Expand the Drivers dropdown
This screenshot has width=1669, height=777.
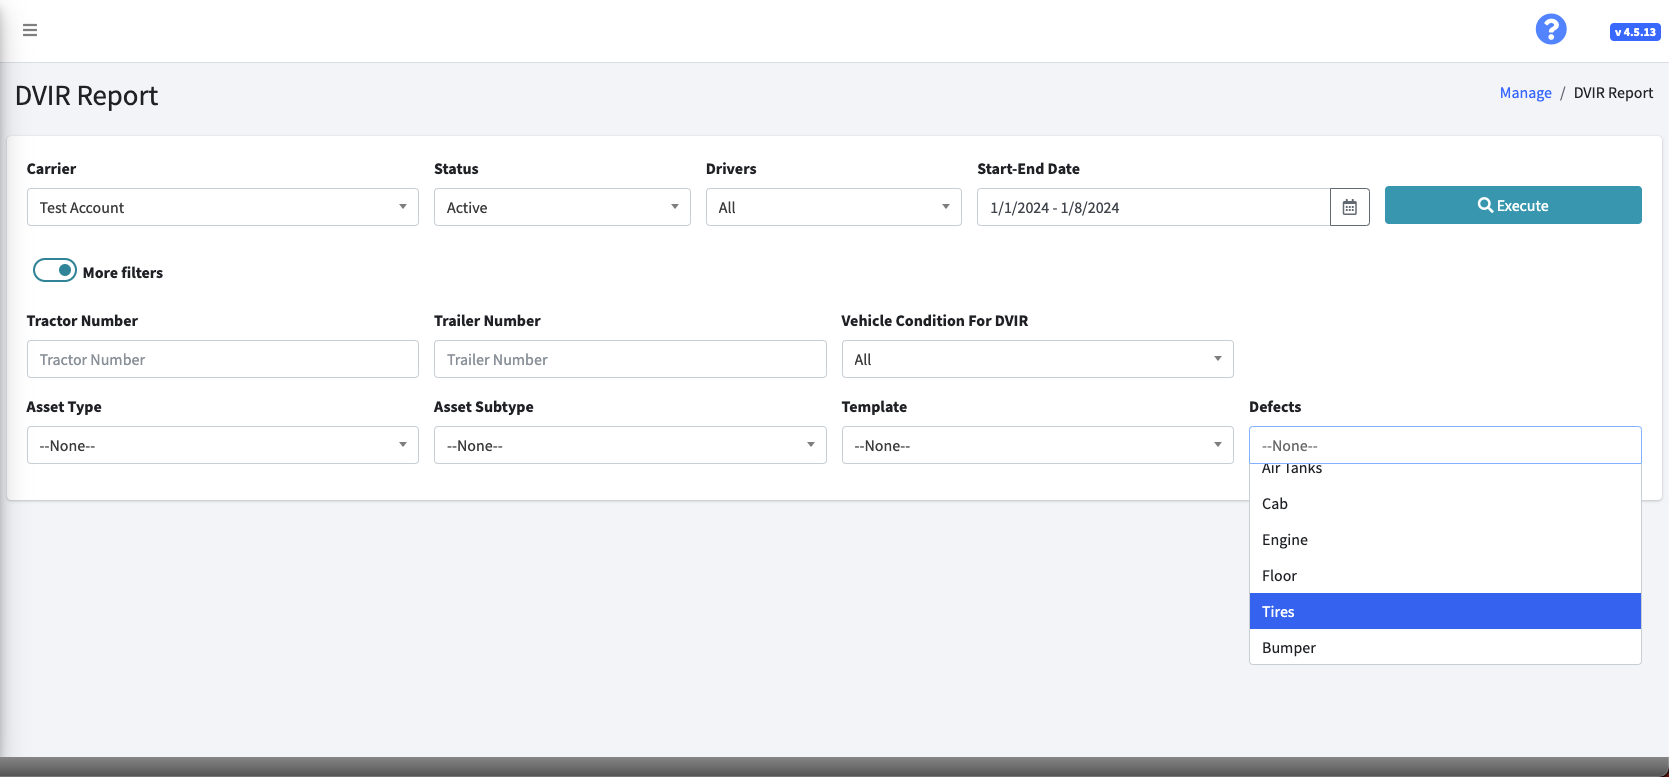coord(834,207)
